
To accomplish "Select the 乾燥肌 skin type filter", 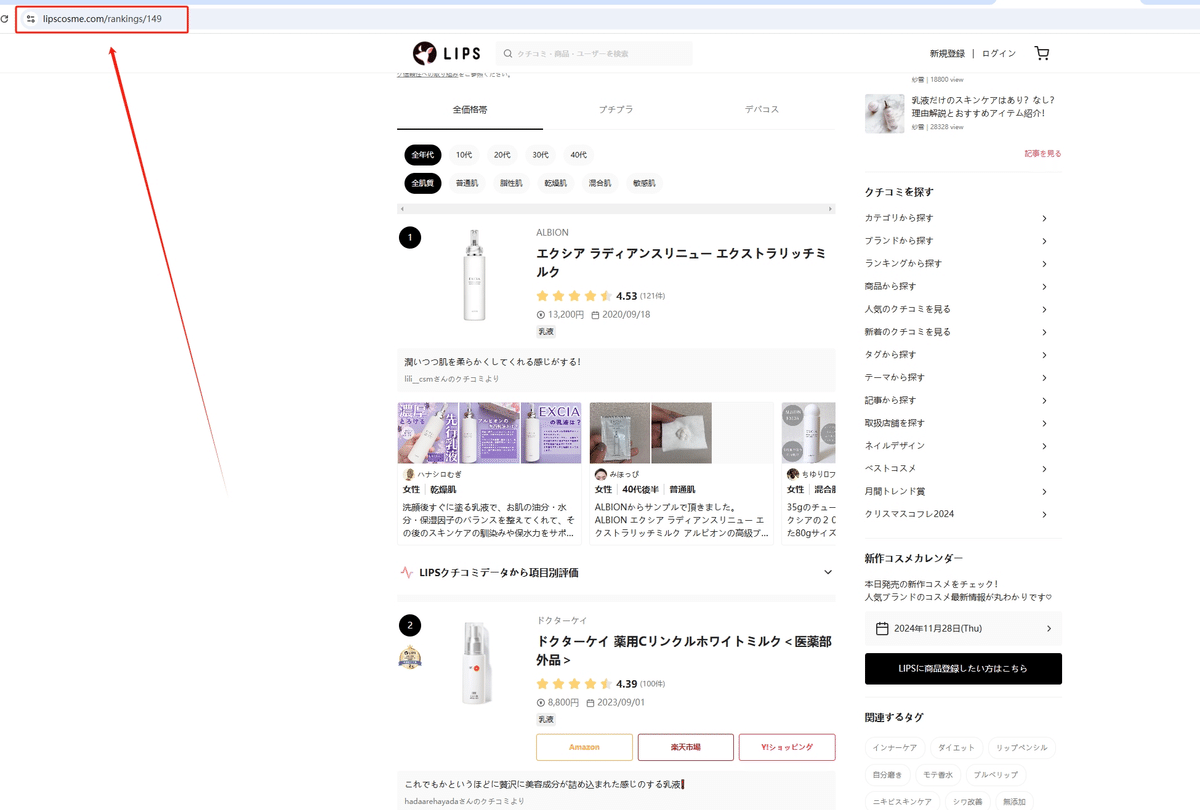I will click(x=555, y=183).
